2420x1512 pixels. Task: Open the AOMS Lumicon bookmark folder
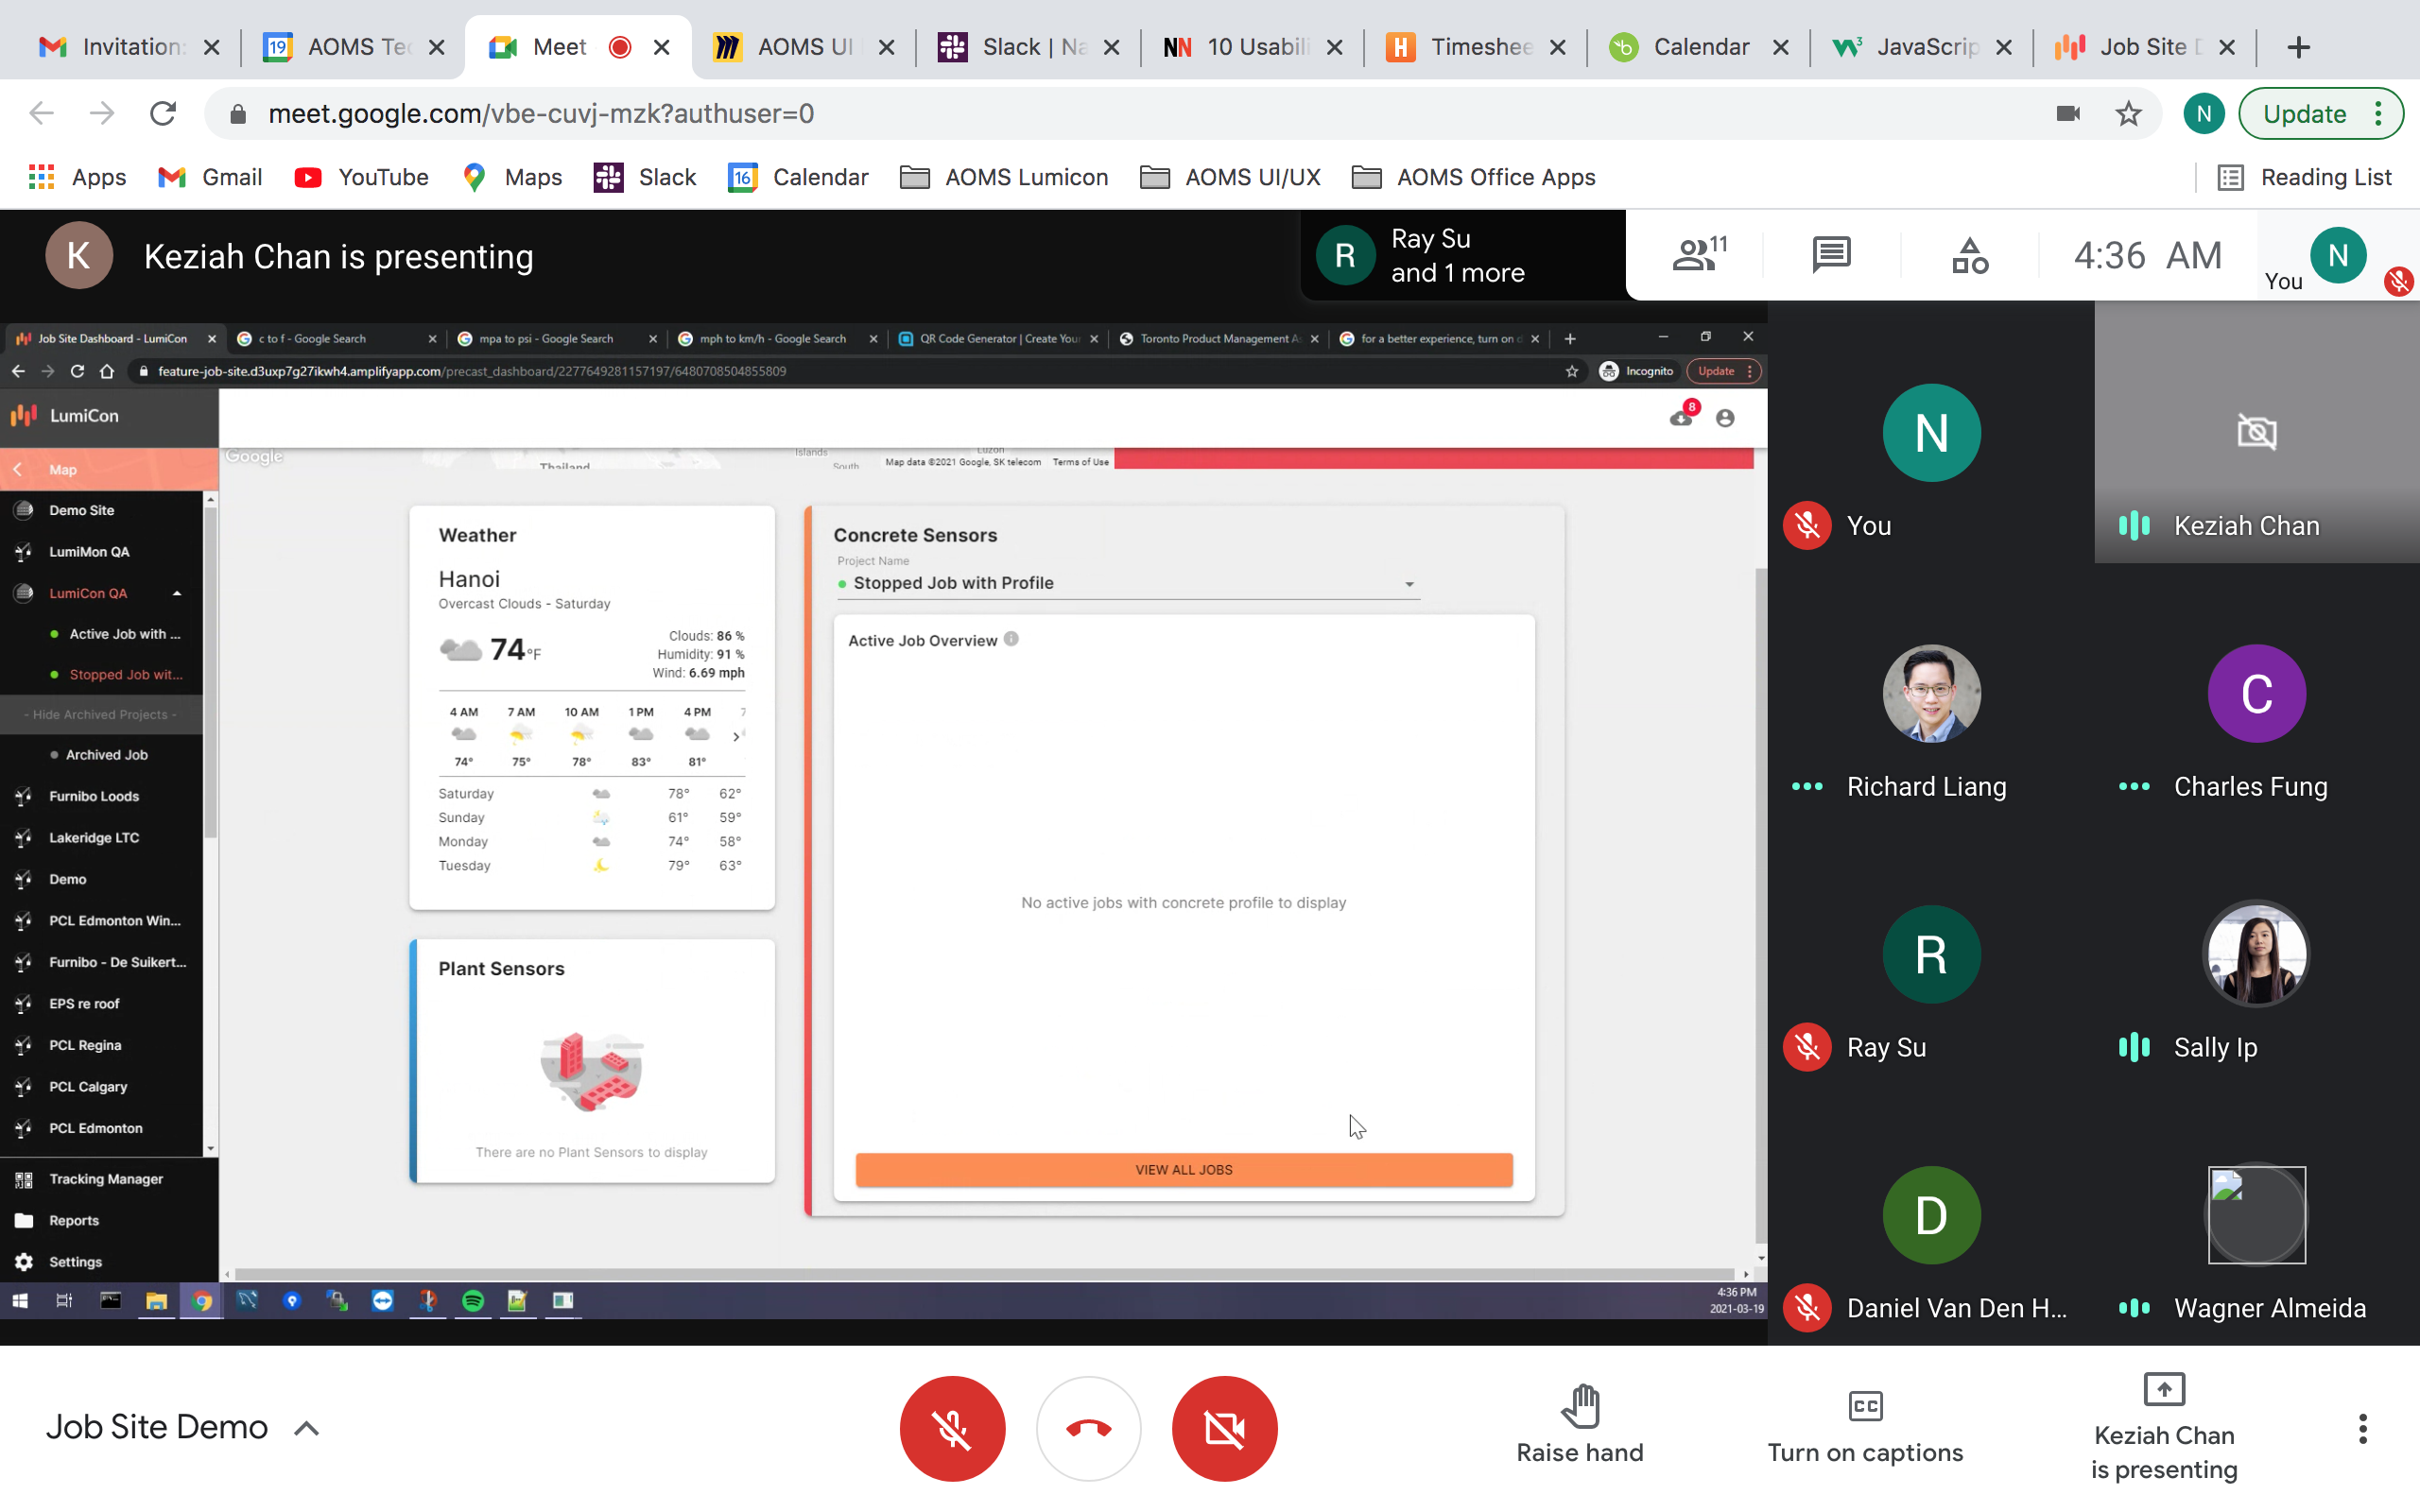[1004, 177]
